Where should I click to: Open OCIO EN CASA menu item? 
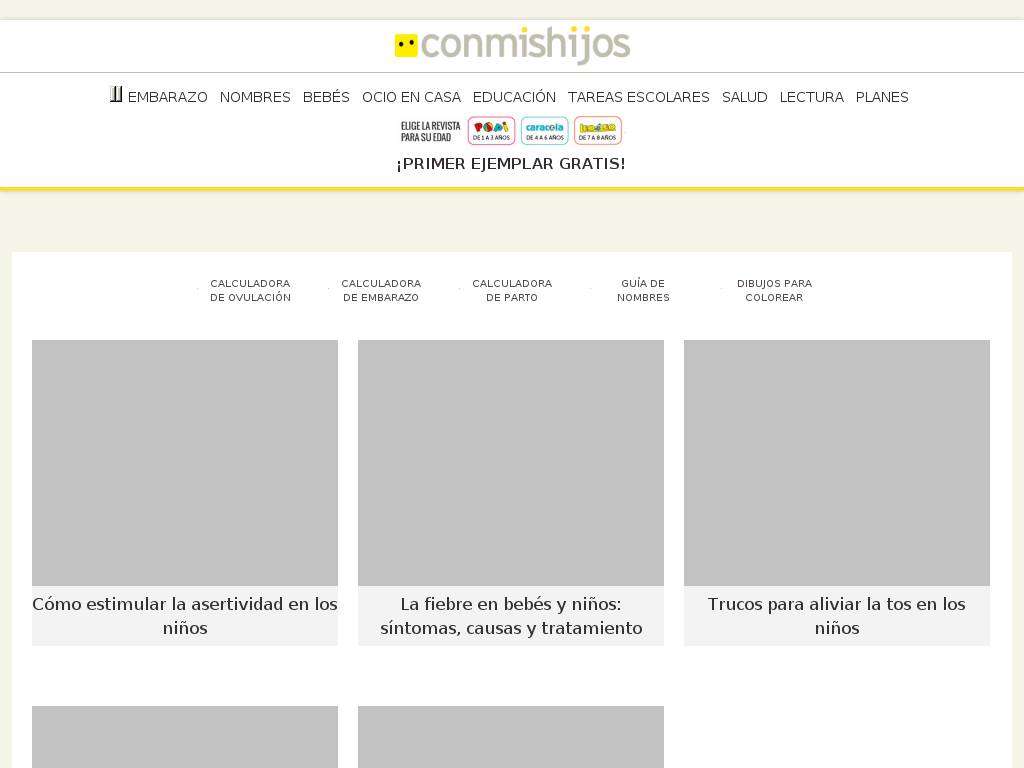click(x=411, y=97)
